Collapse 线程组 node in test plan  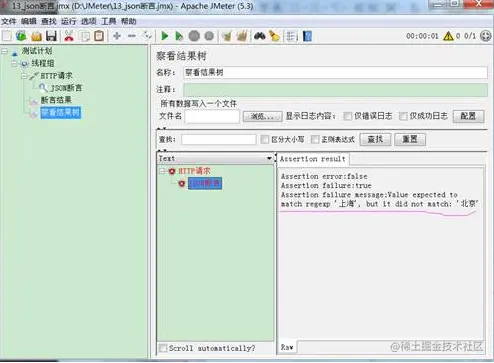point(14,63)
